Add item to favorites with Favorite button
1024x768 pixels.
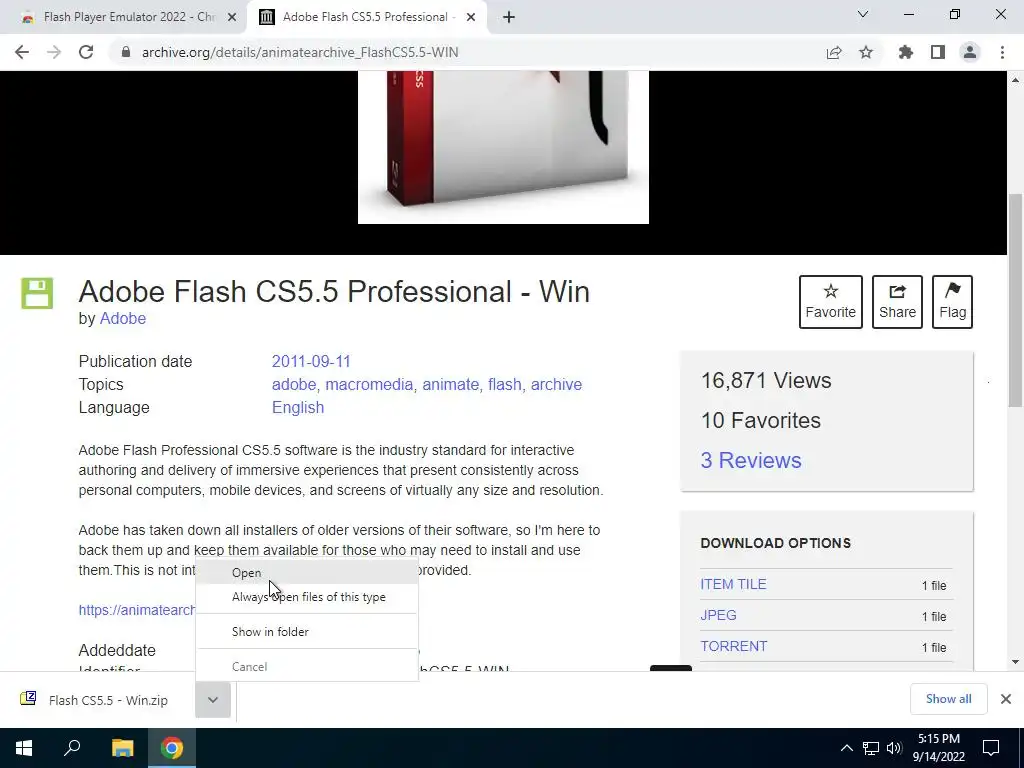pos(831,302)
